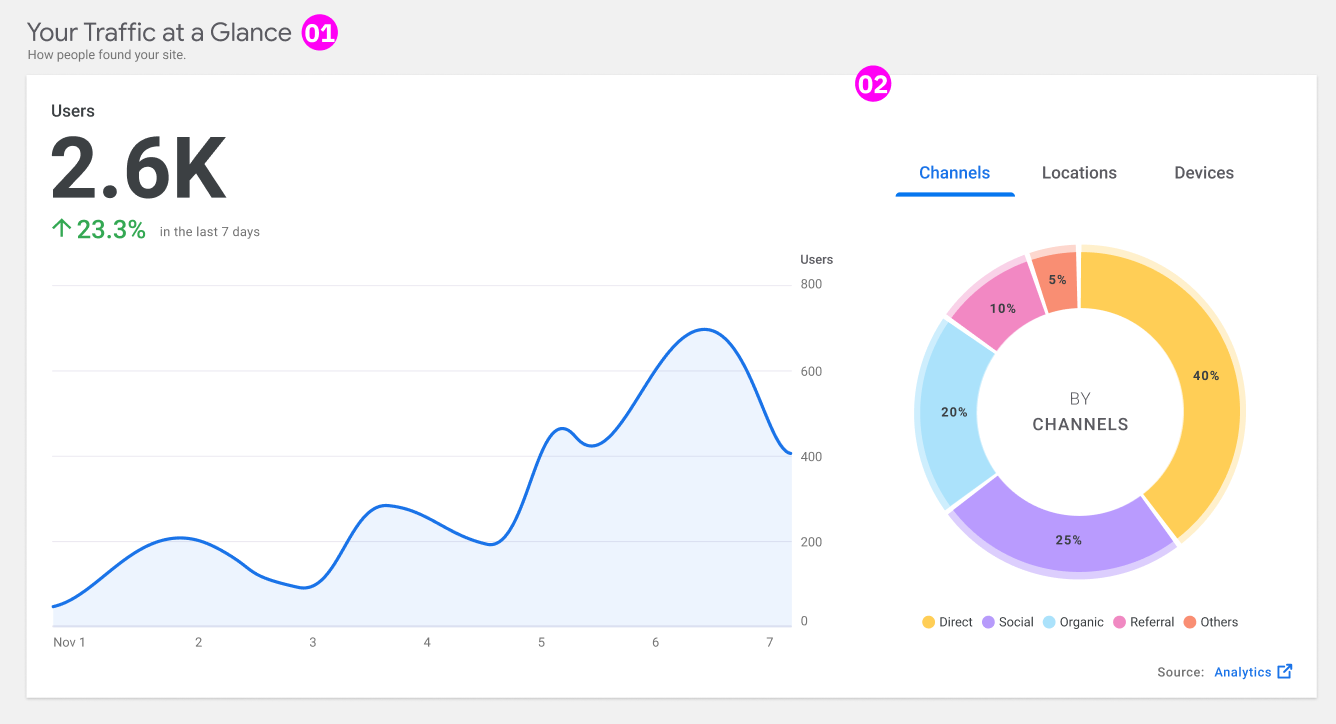Screen dimensions: 1336x724
Task: Open the external link icon beside Analytics
Action: (x=1285, y=672)
